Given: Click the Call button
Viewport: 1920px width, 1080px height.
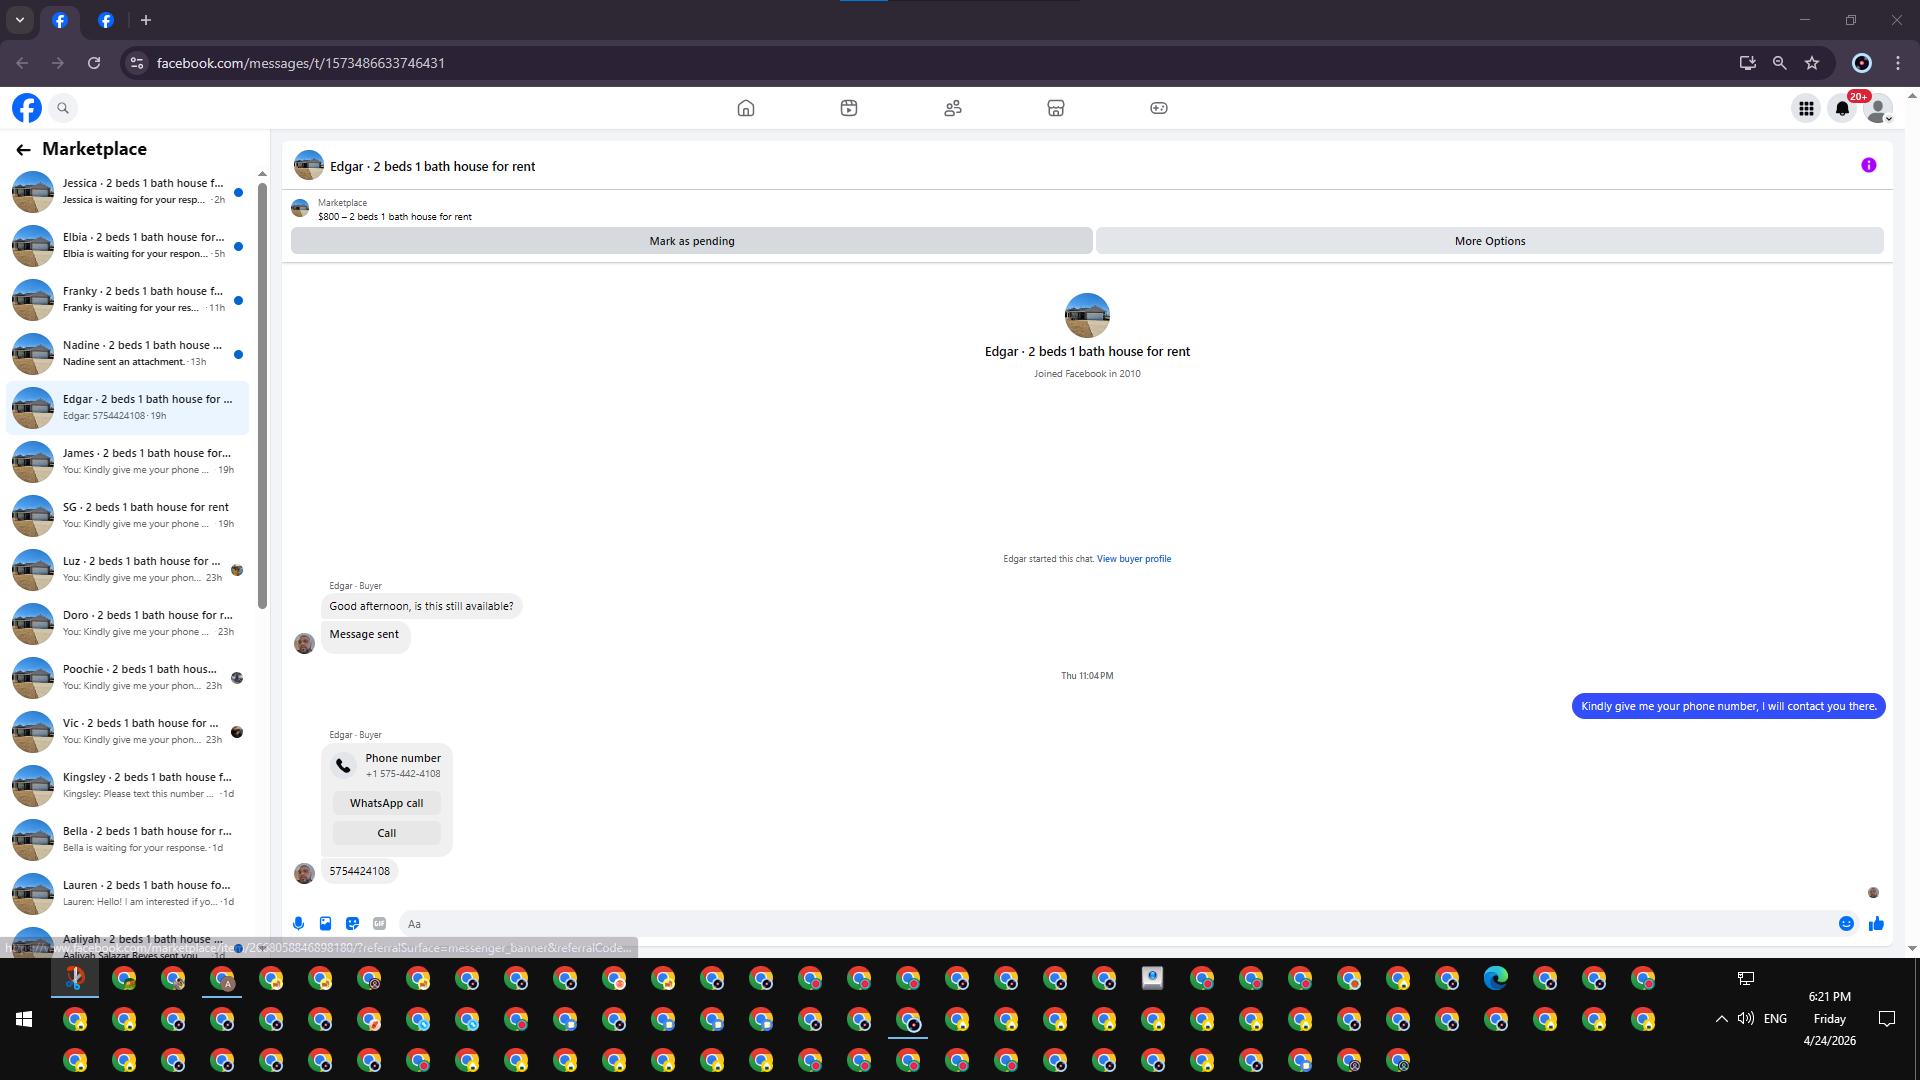Looking at the screenshot, I should click(x=387, y=833).
